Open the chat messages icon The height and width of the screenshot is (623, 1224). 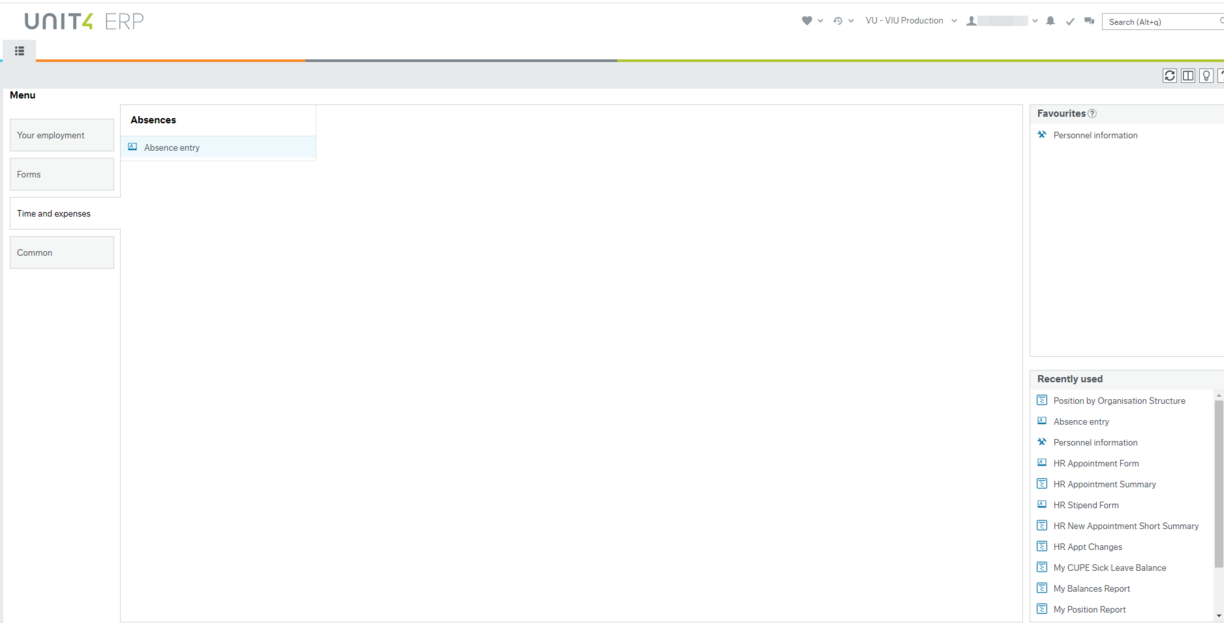[1089, 21]
